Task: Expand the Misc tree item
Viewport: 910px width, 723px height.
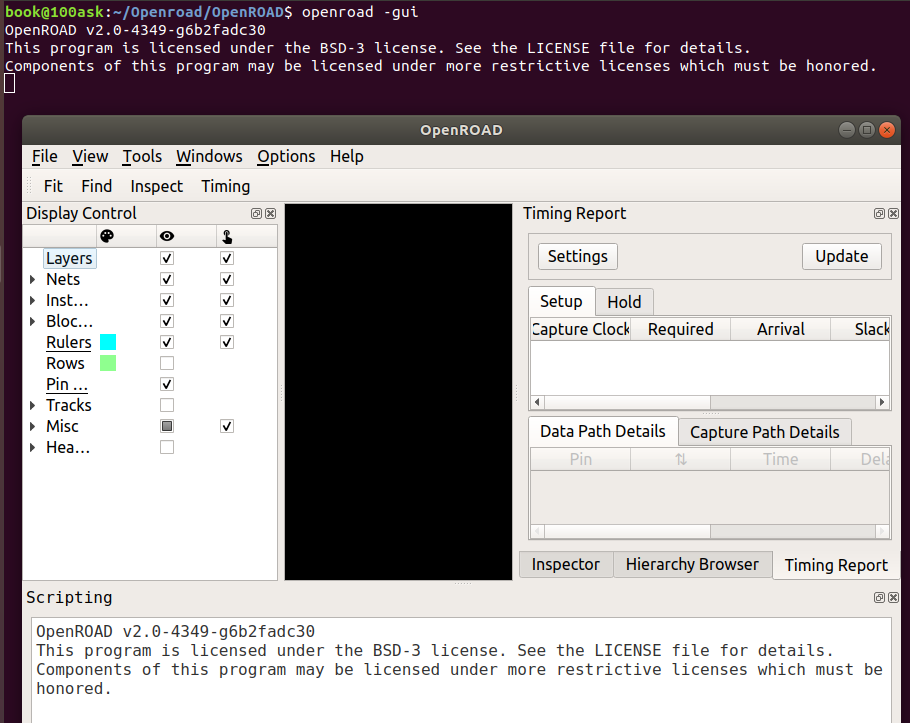Action: (x=32, y=426)
